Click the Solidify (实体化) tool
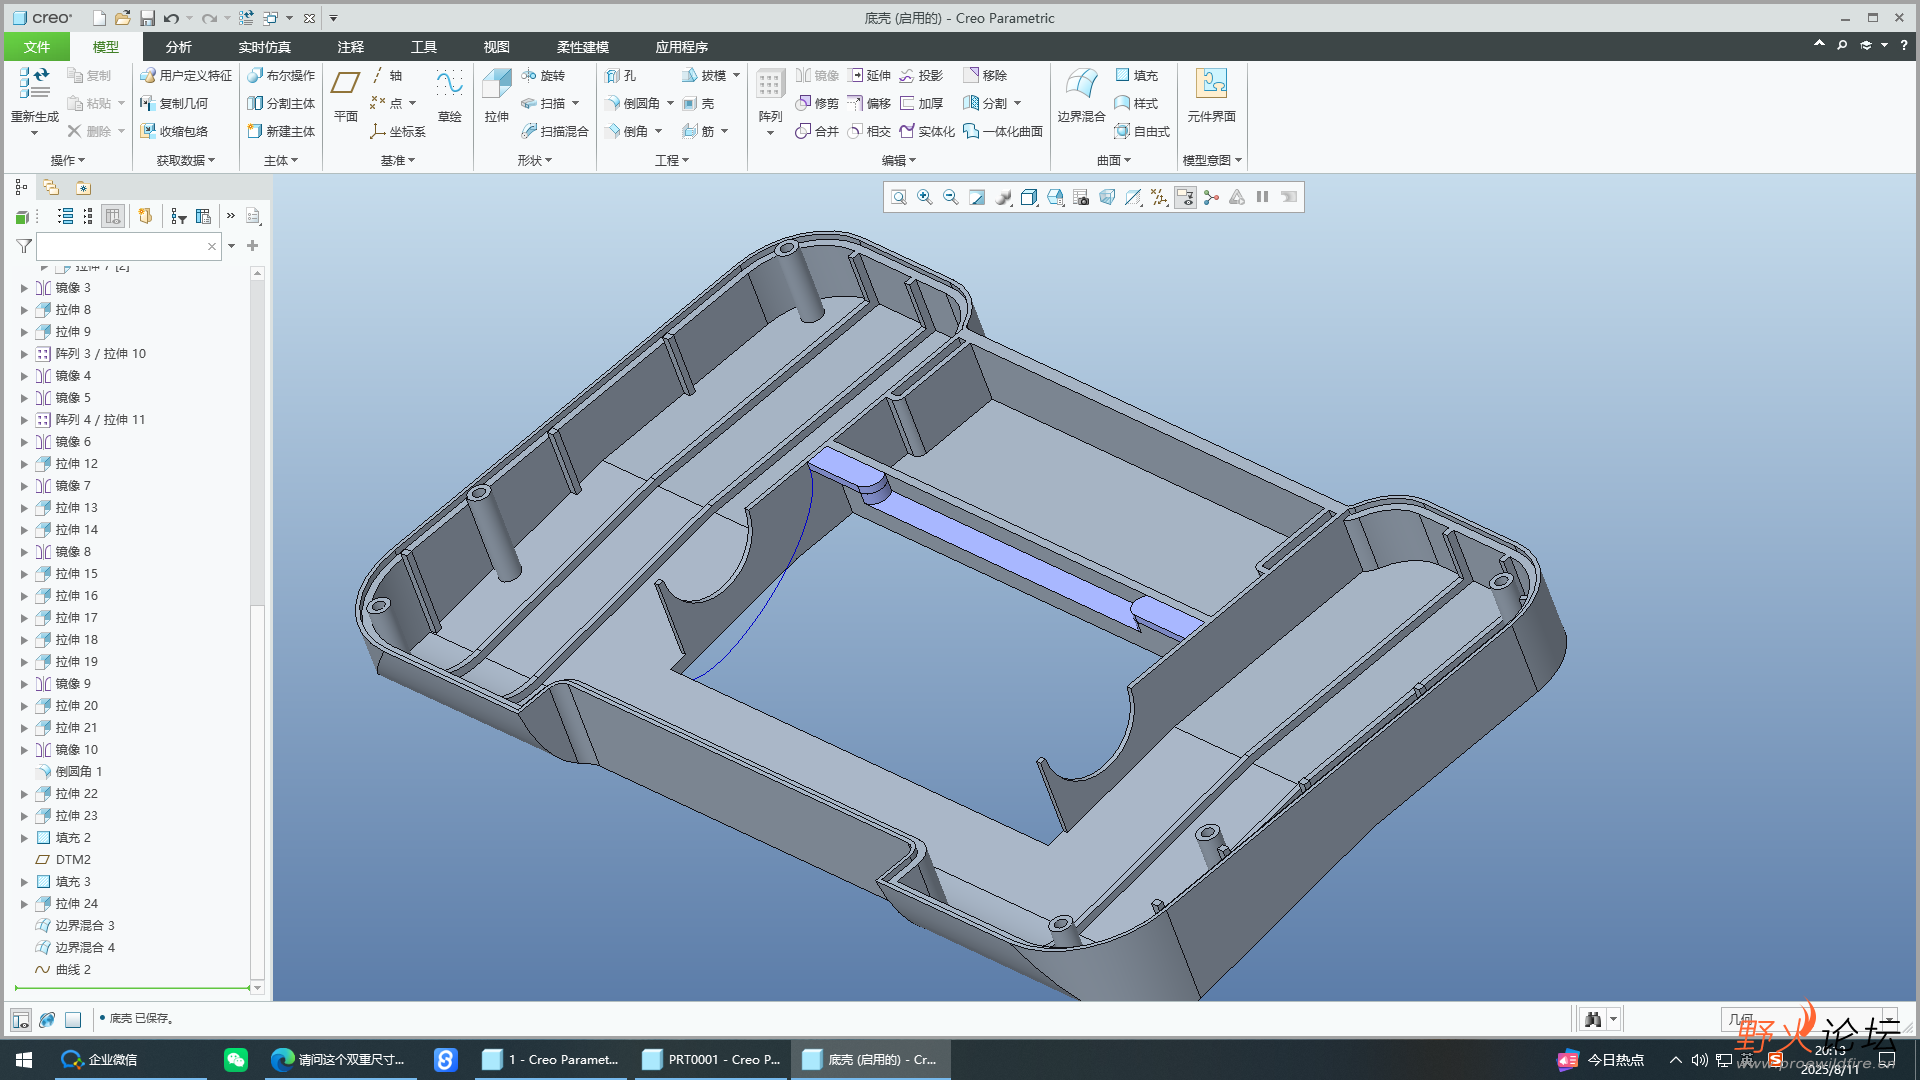This screenshot has height=1080, width=1920. (x=927, y=131)
